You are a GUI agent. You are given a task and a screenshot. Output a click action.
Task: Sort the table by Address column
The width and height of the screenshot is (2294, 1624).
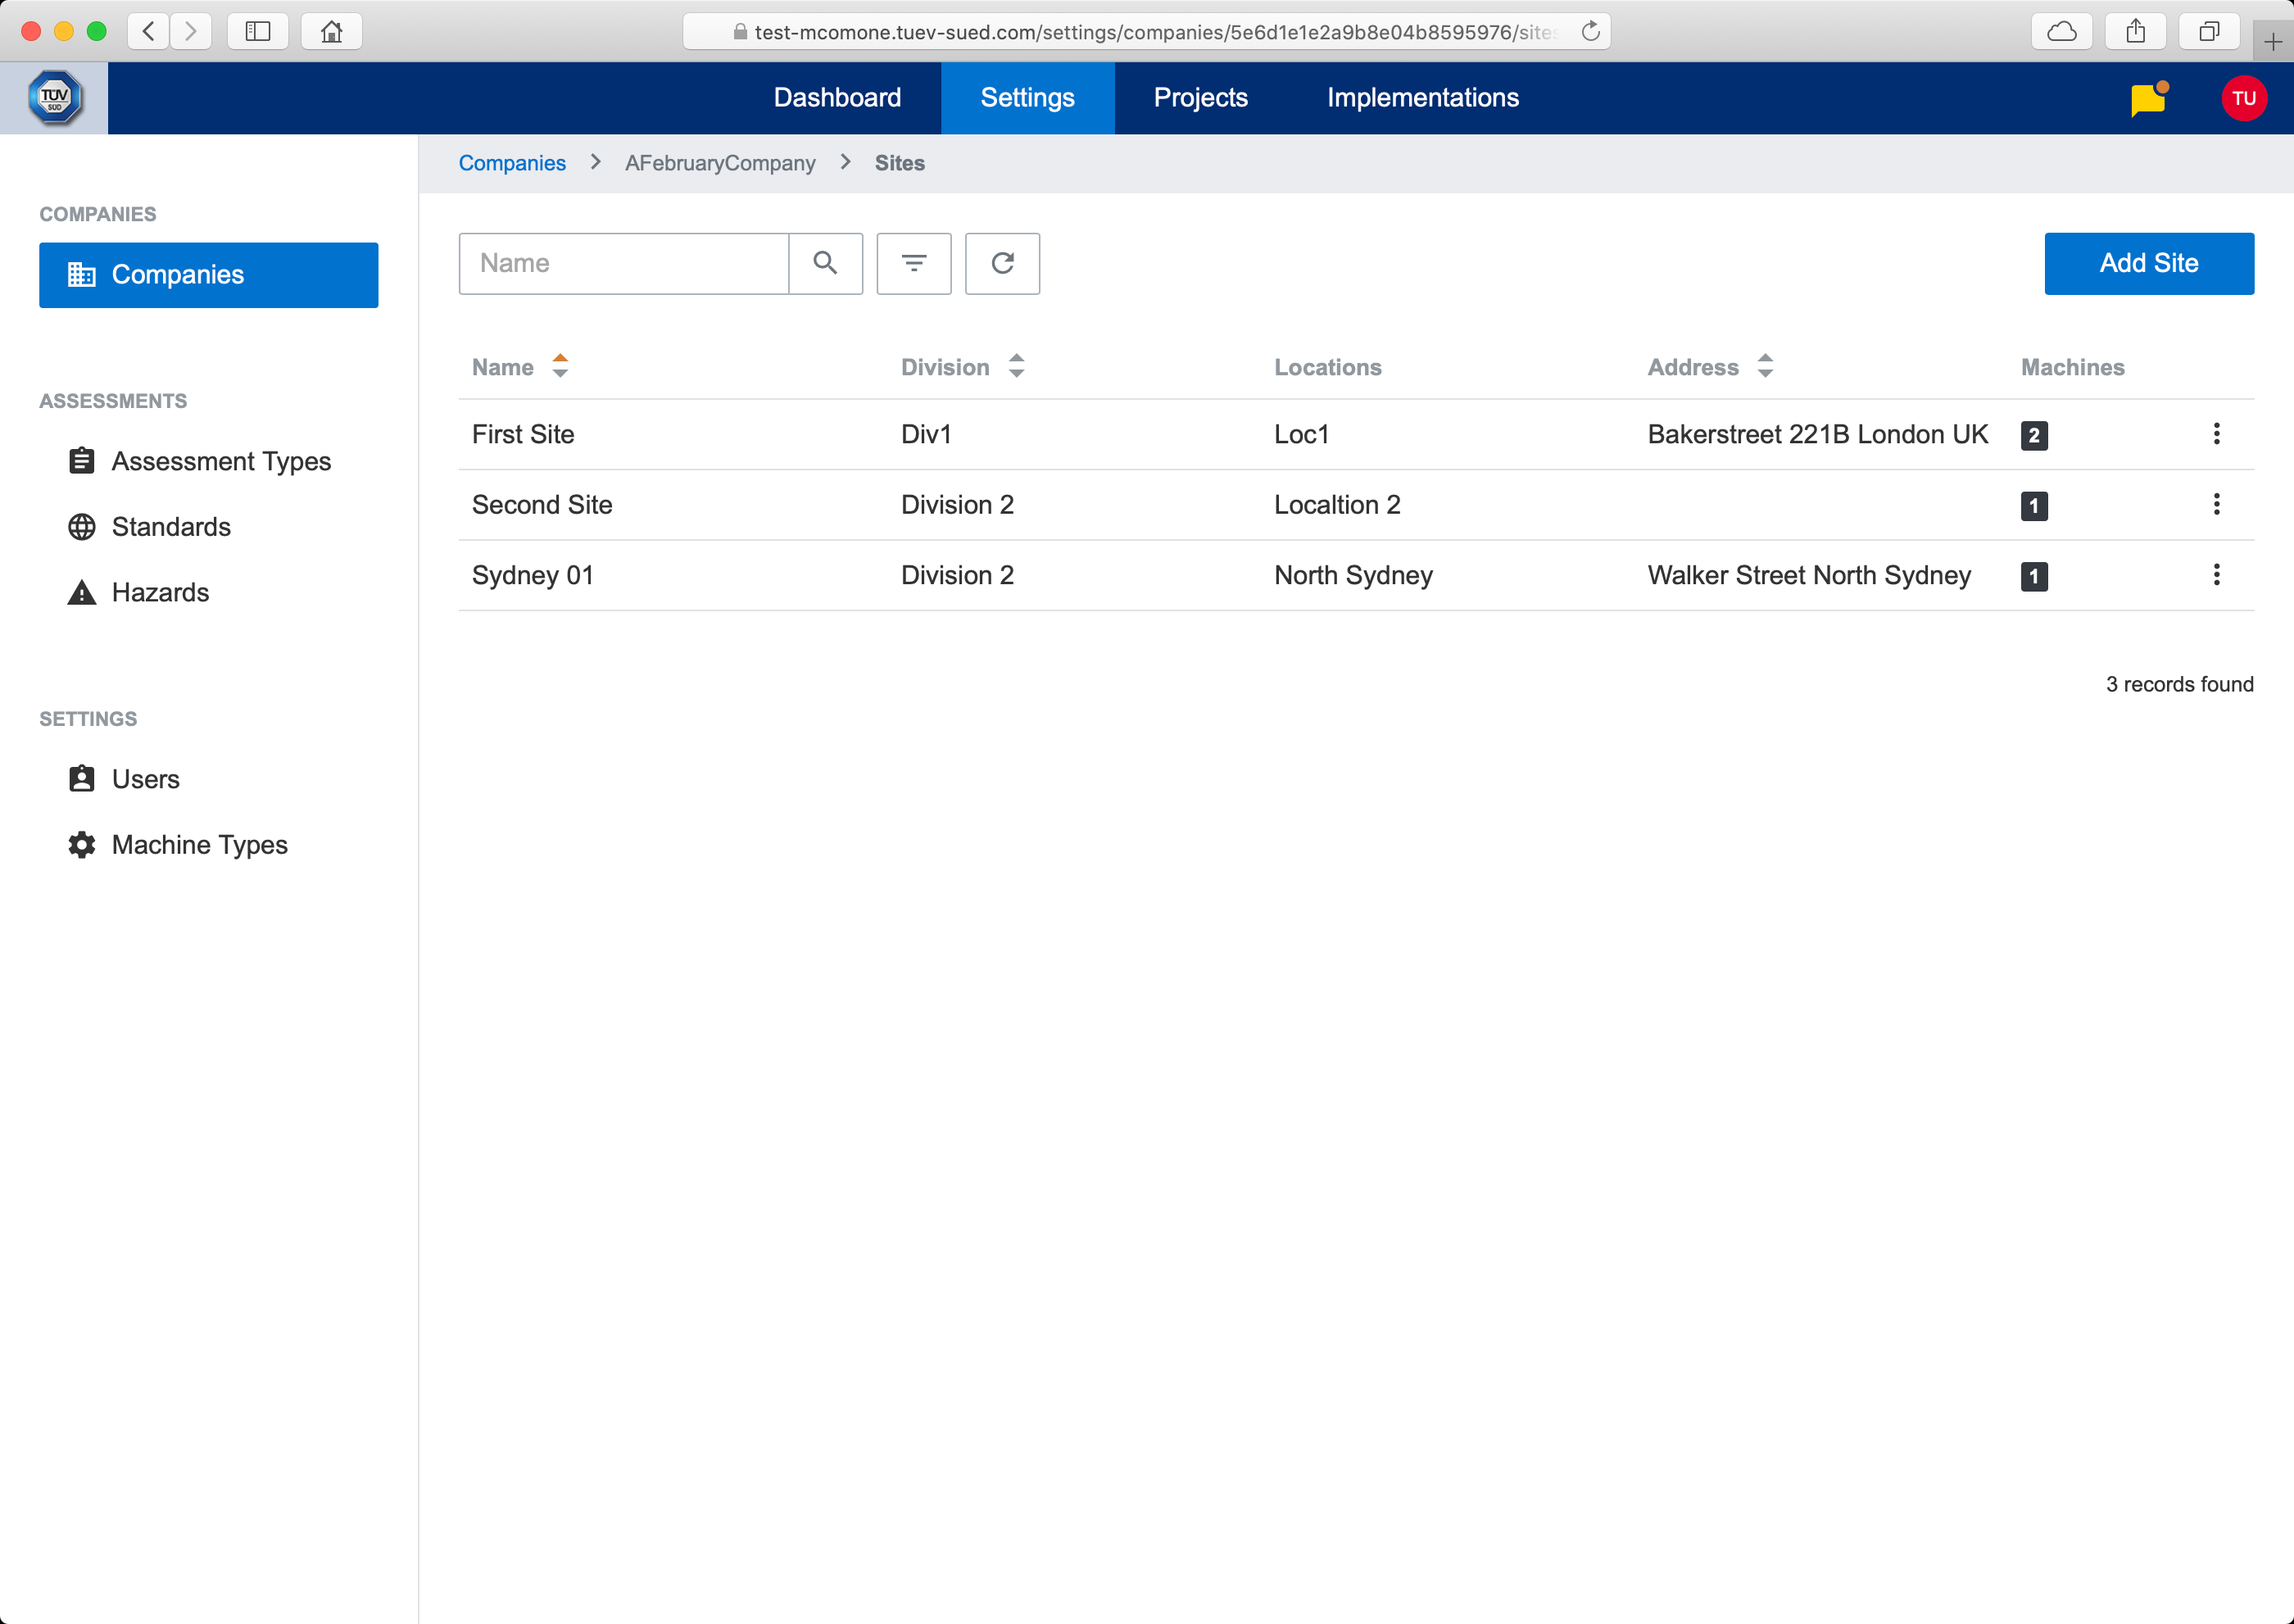tap(1765, 367)
